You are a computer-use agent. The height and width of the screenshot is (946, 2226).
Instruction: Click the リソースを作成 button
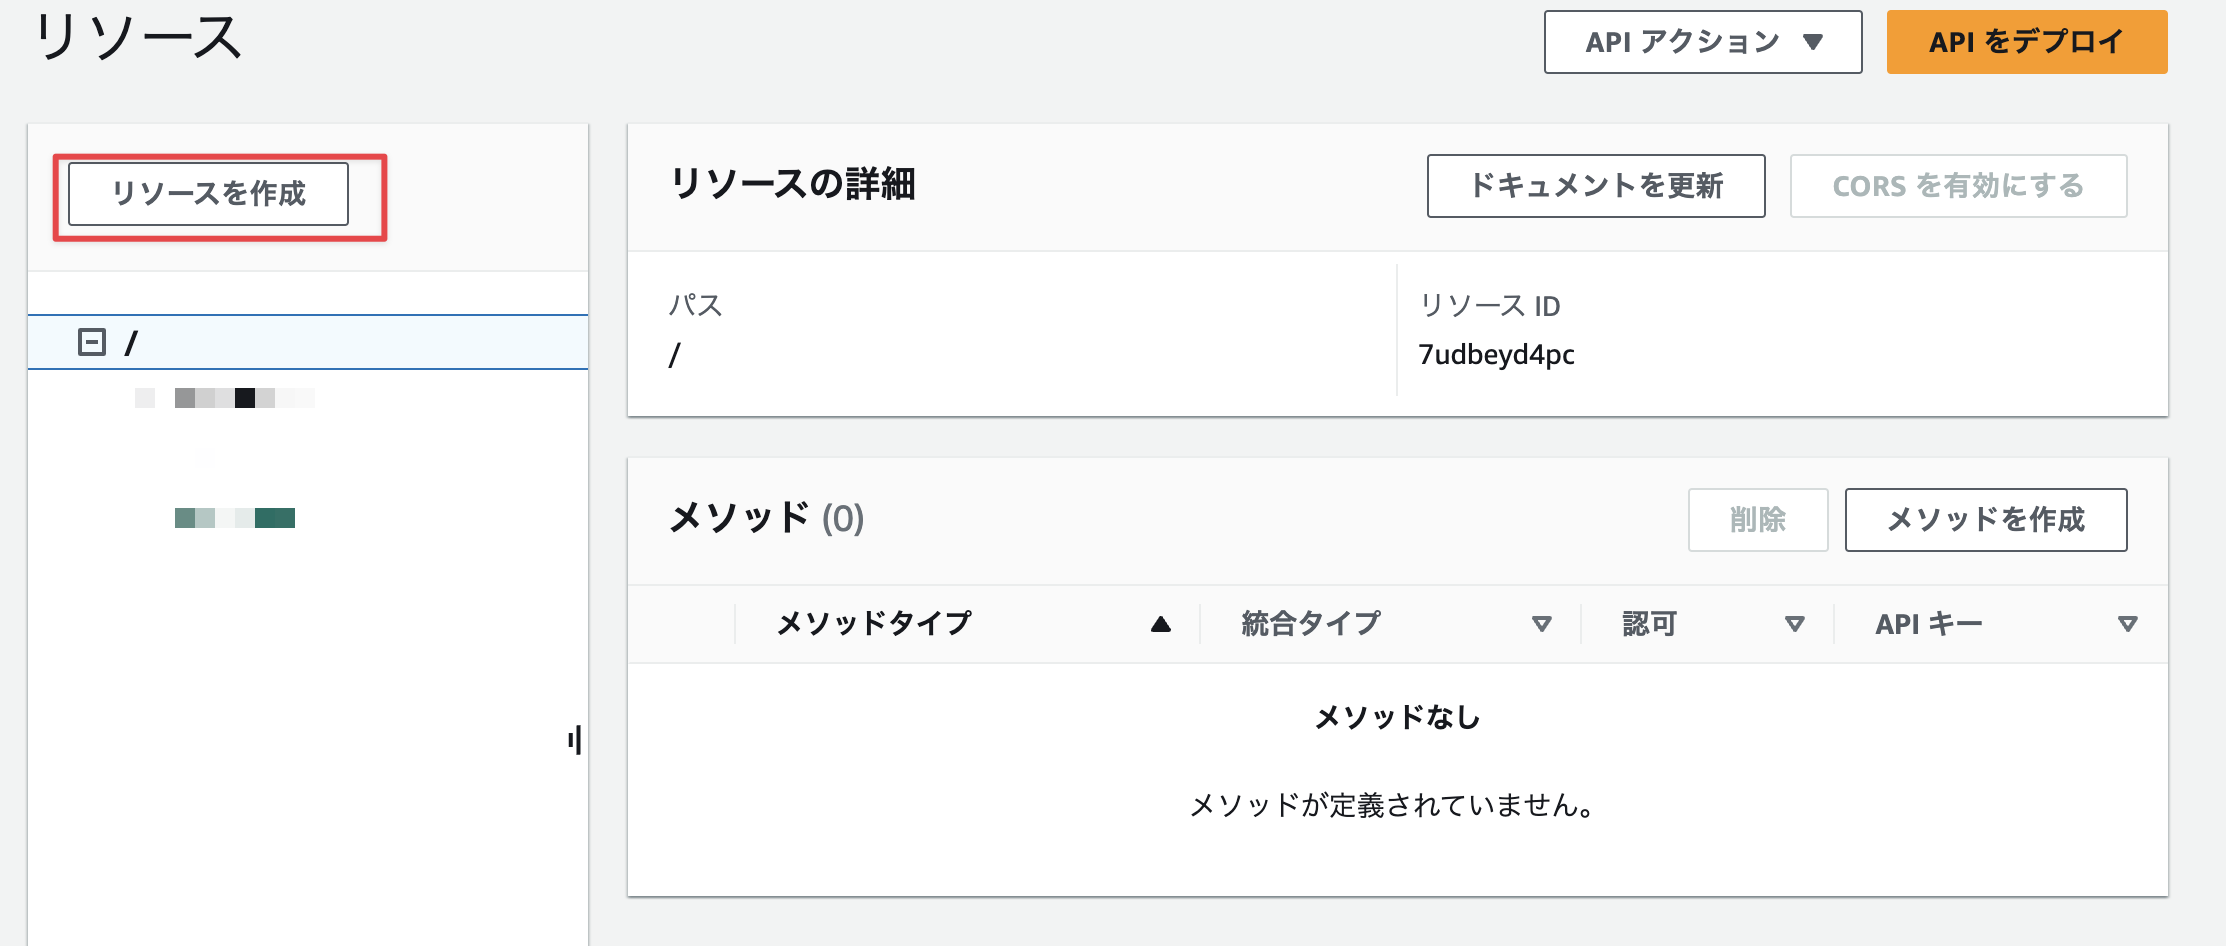208,193
